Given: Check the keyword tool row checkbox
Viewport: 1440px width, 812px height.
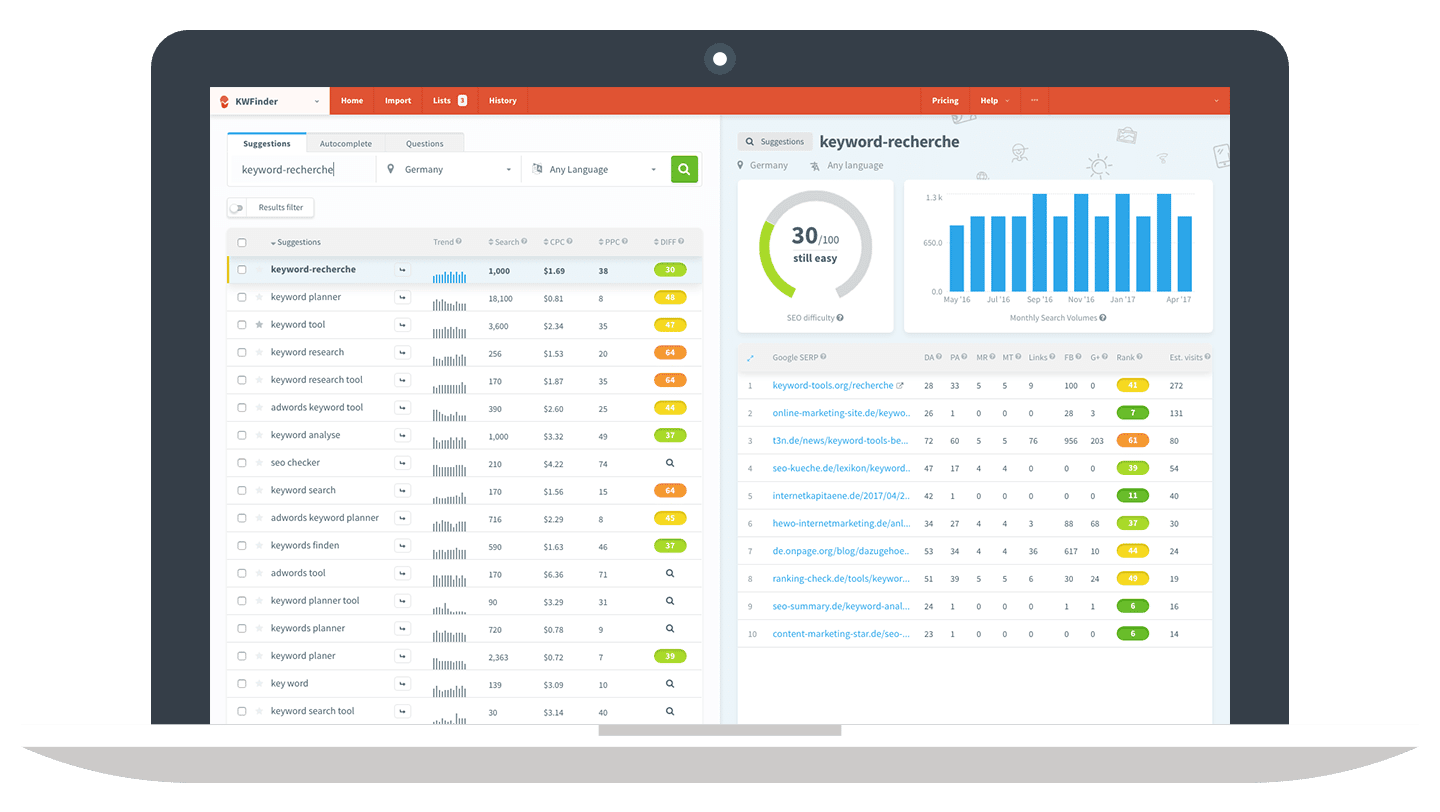Looking at the screenshot, I should coord(242,325).
